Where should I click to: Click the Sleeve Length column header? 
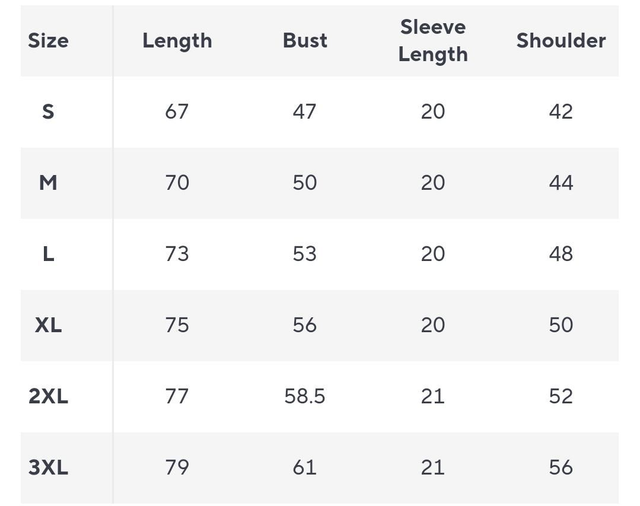433,41
